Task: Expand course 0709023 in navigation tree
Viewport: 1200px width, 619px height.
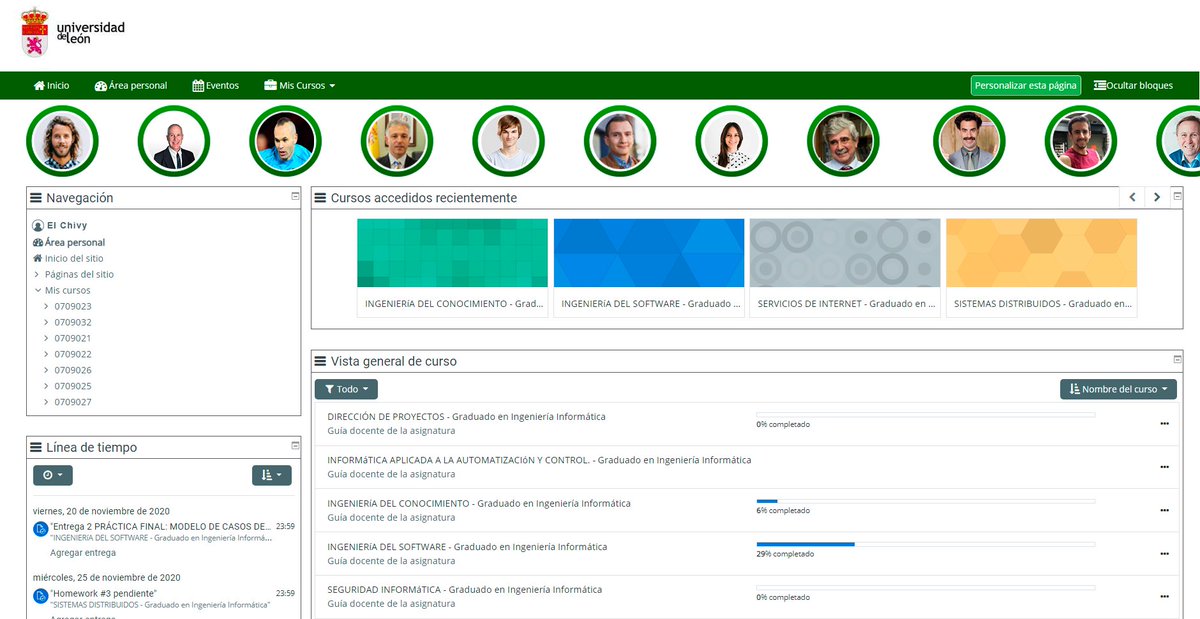Action: click(46, 306)
